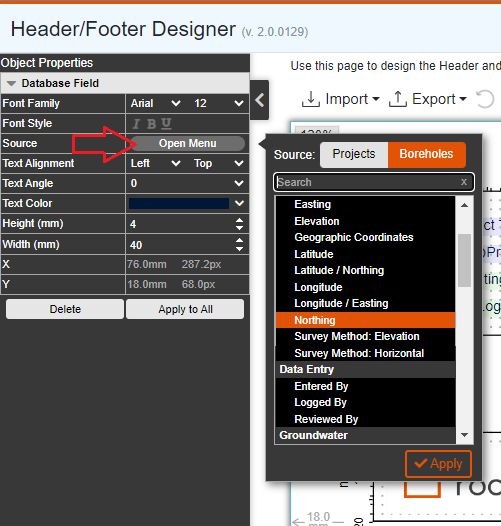This screenshot has width=501, height=526.
Task: Select the highlighted Northing field
Action: (365, 320)
